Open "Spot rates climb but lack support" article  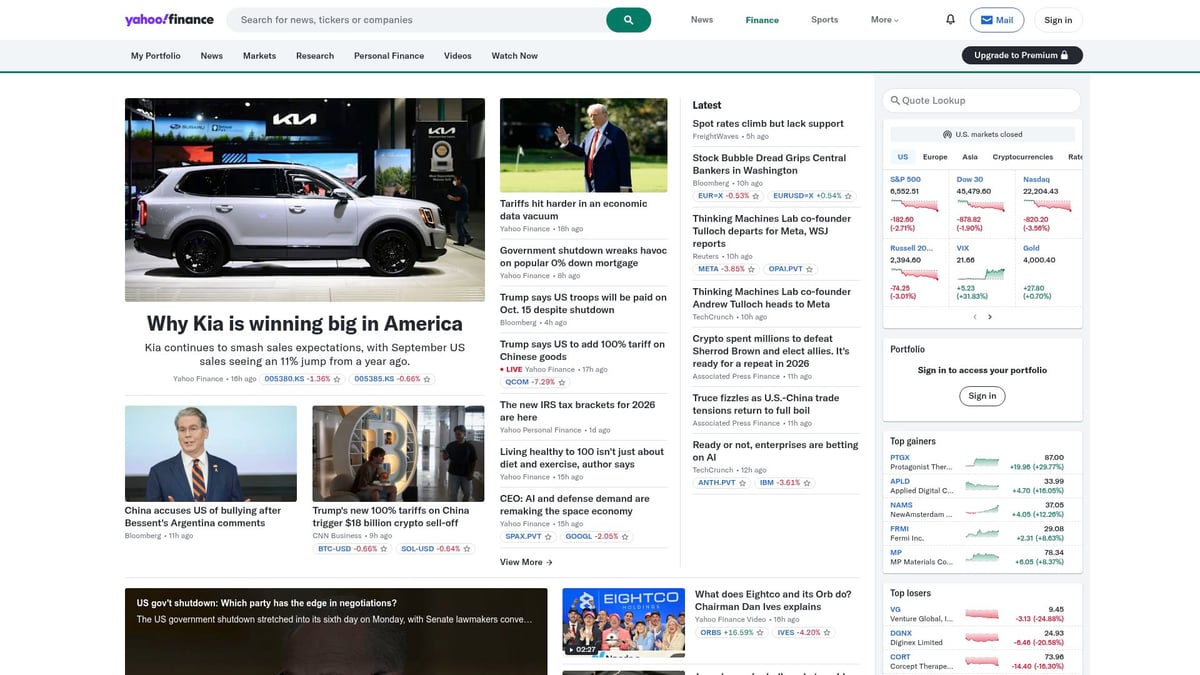pos(768,124)
